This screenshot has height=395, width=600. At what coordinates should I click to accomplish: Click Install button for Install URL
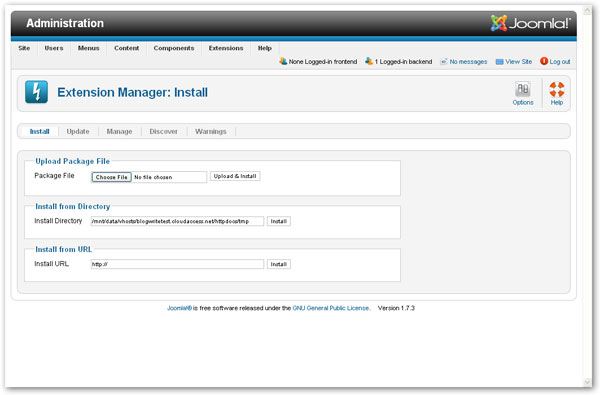(279, 264)
